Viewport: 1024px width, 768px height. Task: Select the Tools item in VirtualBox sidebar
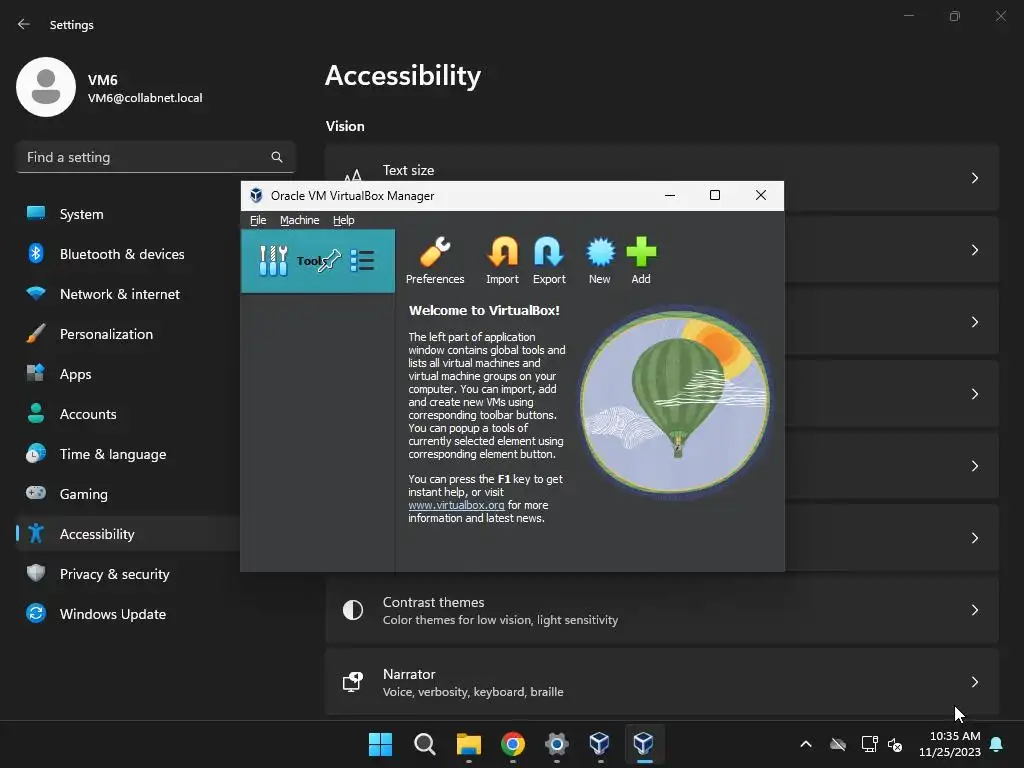318,261
